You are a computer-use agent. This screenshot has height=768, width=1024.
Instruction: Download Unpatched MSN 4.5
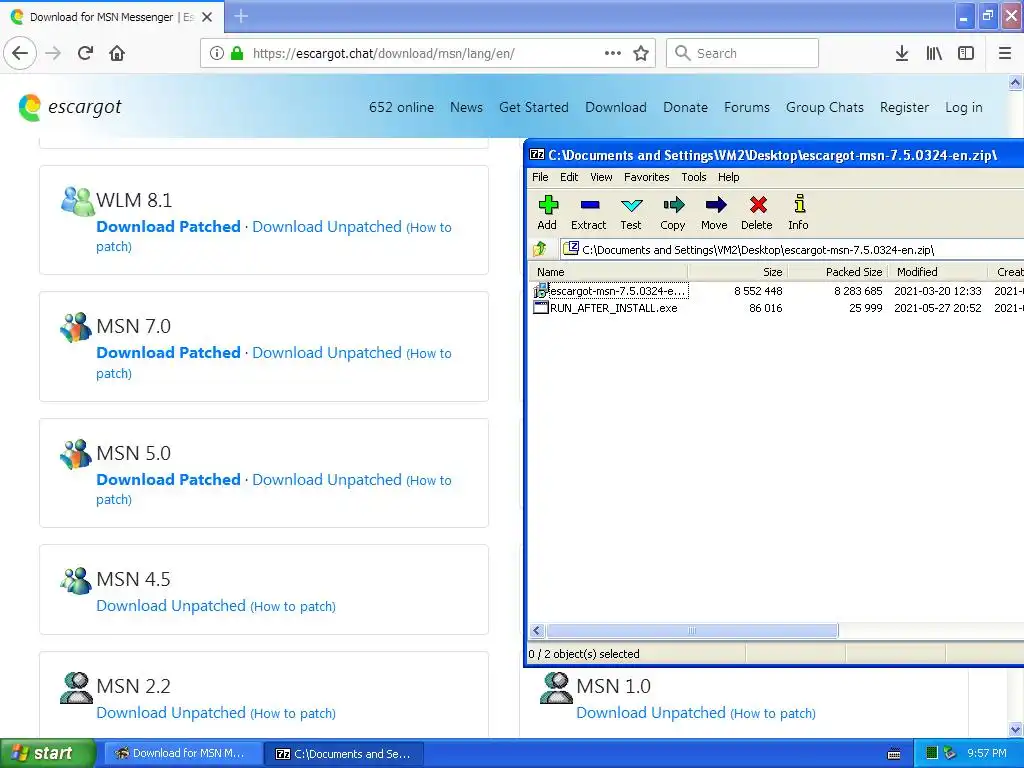pos(171,605)
